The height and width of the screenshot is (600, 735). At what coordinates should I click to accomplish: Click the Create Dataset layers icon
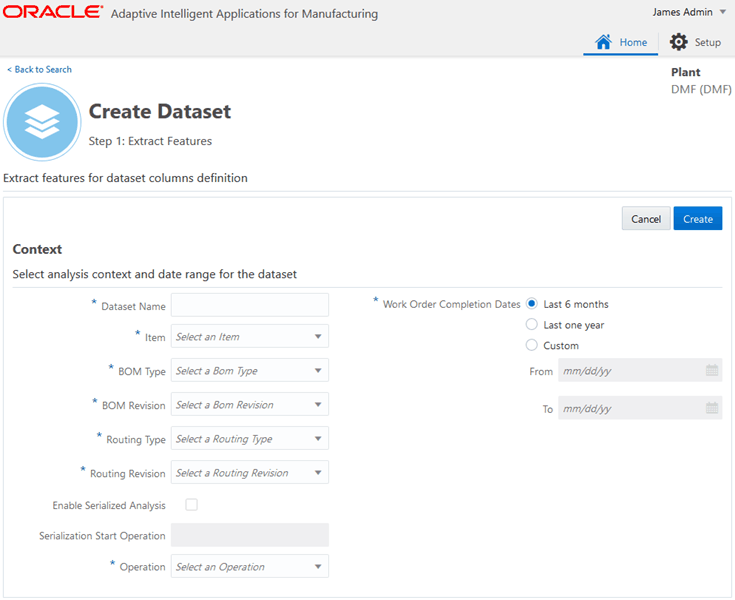tap(42, 122)
